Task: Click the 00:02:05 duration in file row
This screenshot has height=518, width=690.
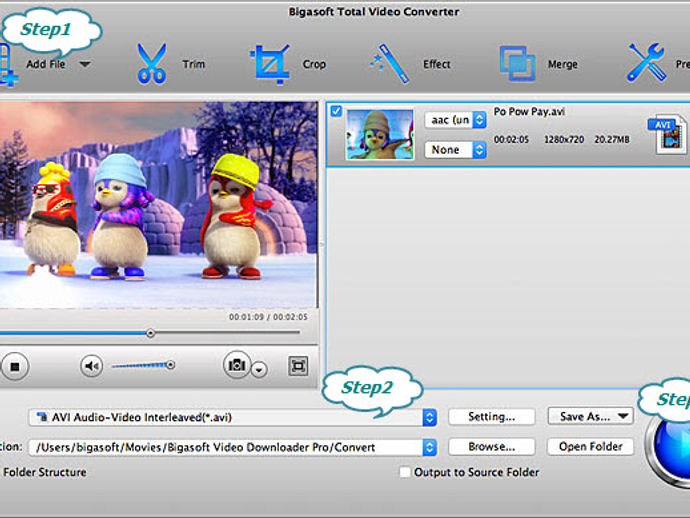Action: point(511,140)
